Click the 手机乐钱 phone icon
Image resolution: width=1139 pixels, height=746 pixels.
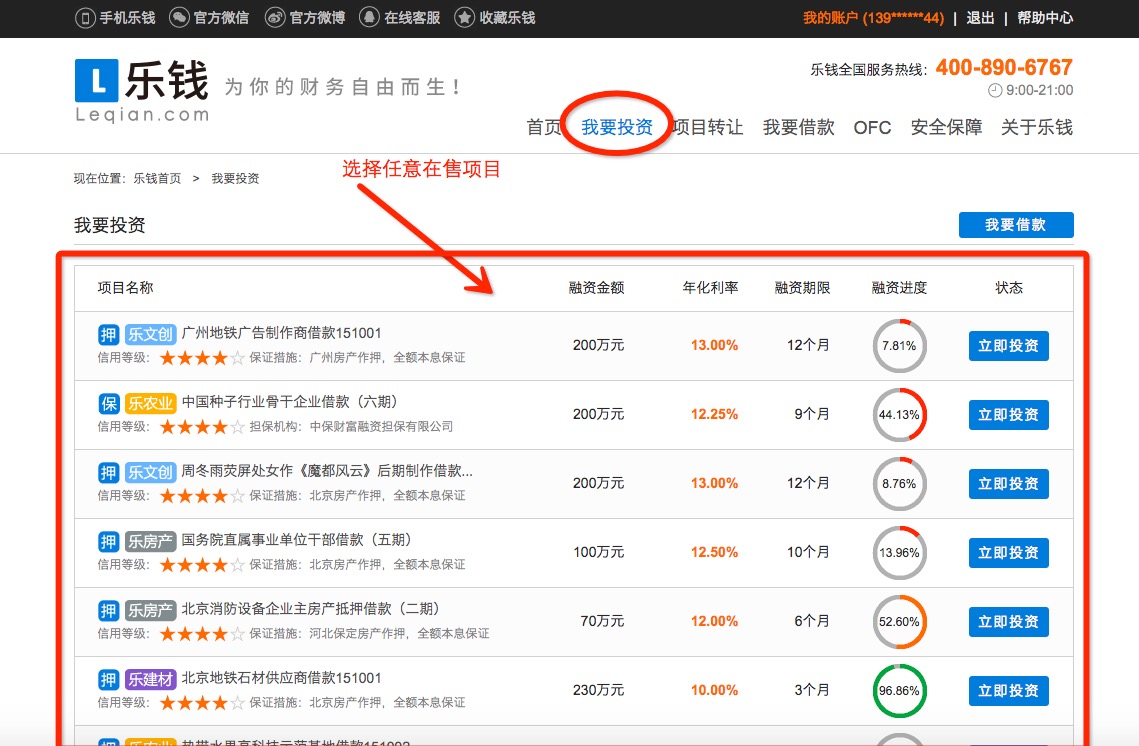pyautogui.click(x=85, y=17)
